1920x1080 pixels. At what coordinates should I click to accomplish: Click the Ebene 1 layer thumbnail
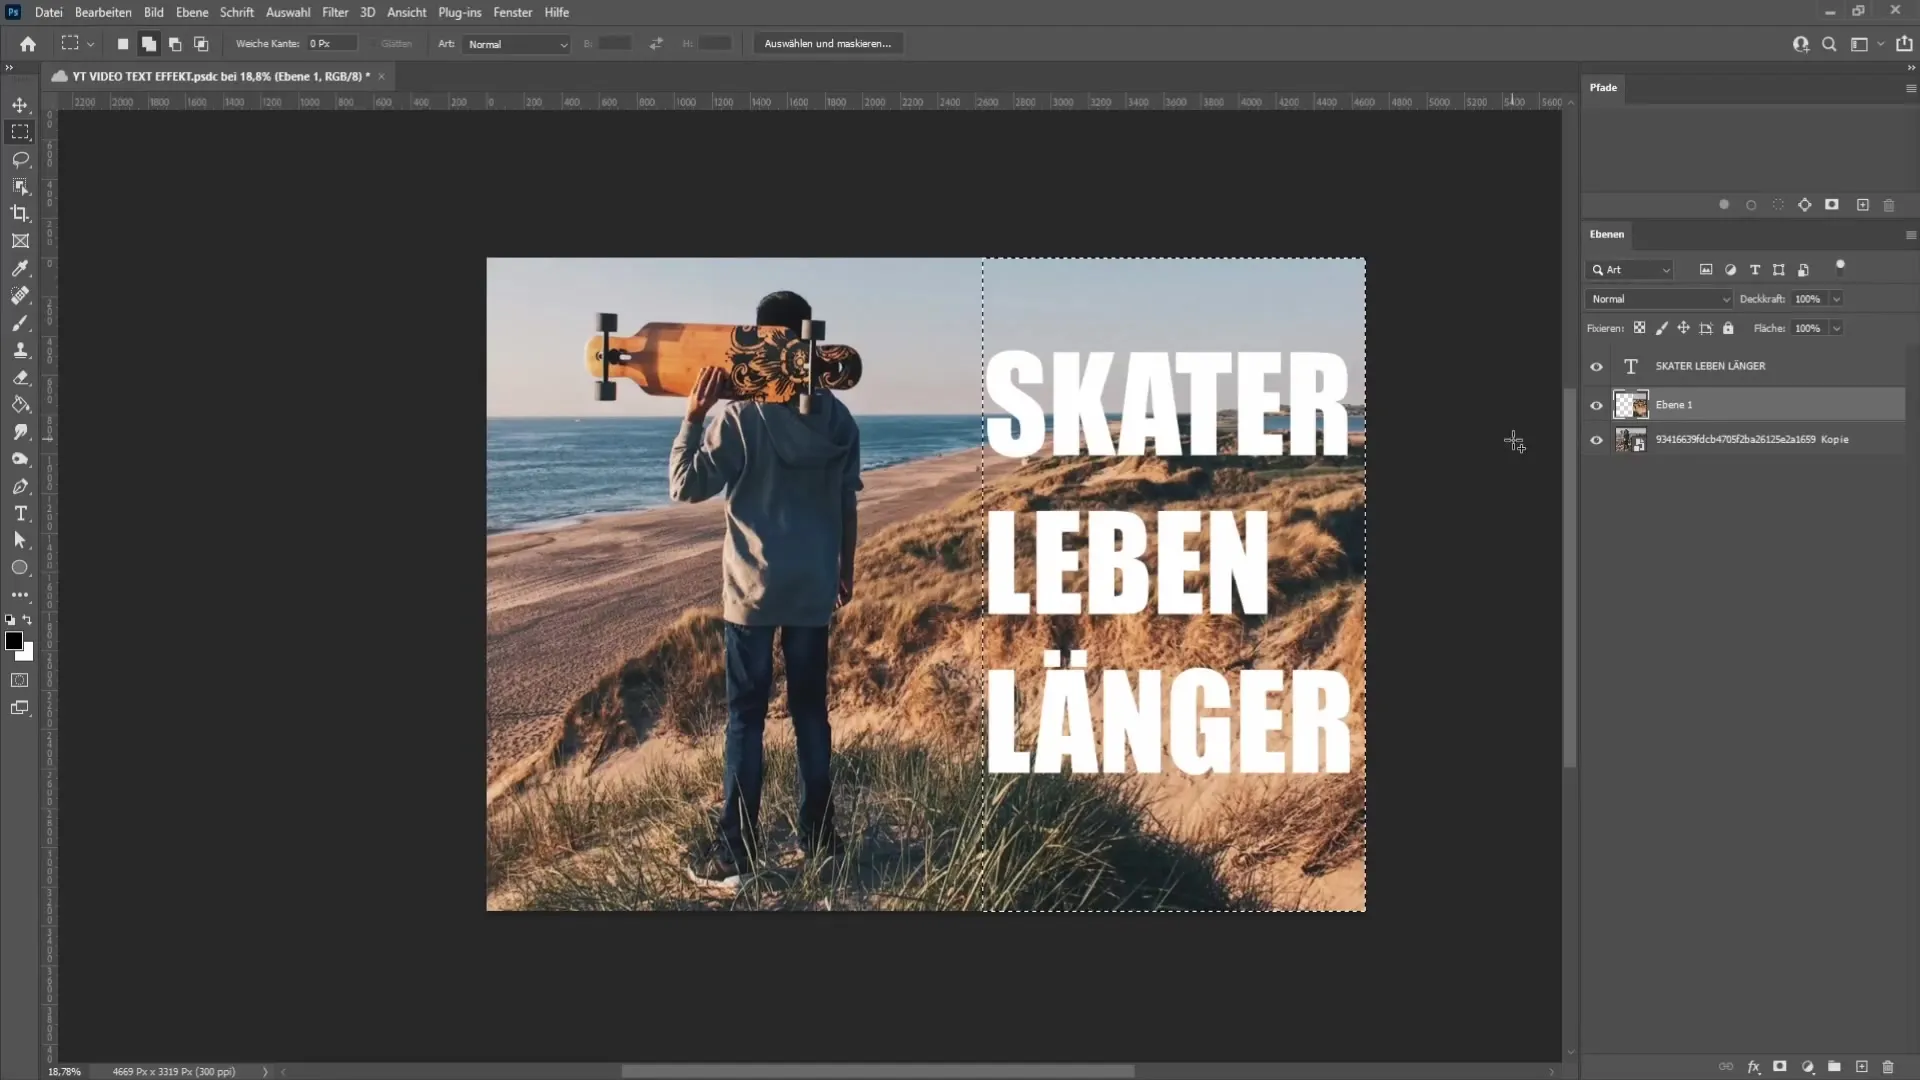1631,404
